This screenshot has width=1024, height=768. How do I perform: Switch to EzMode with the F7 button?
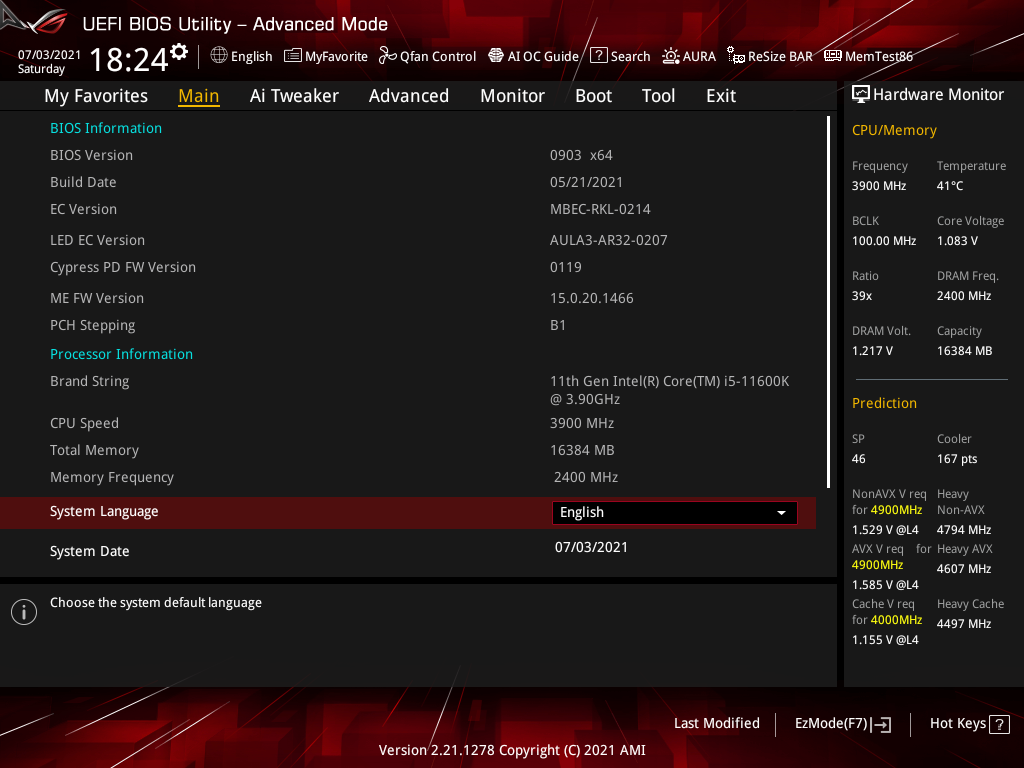(842, 723)
